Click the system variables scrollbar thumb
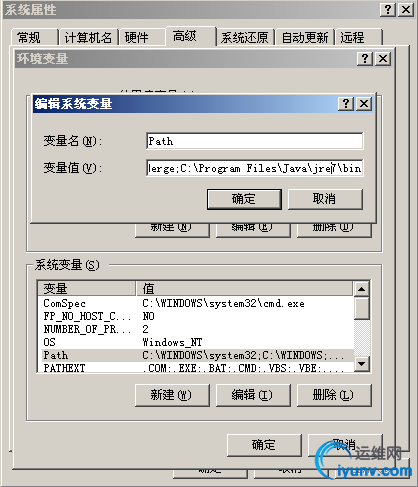418x487 pixels. [362, 309]
